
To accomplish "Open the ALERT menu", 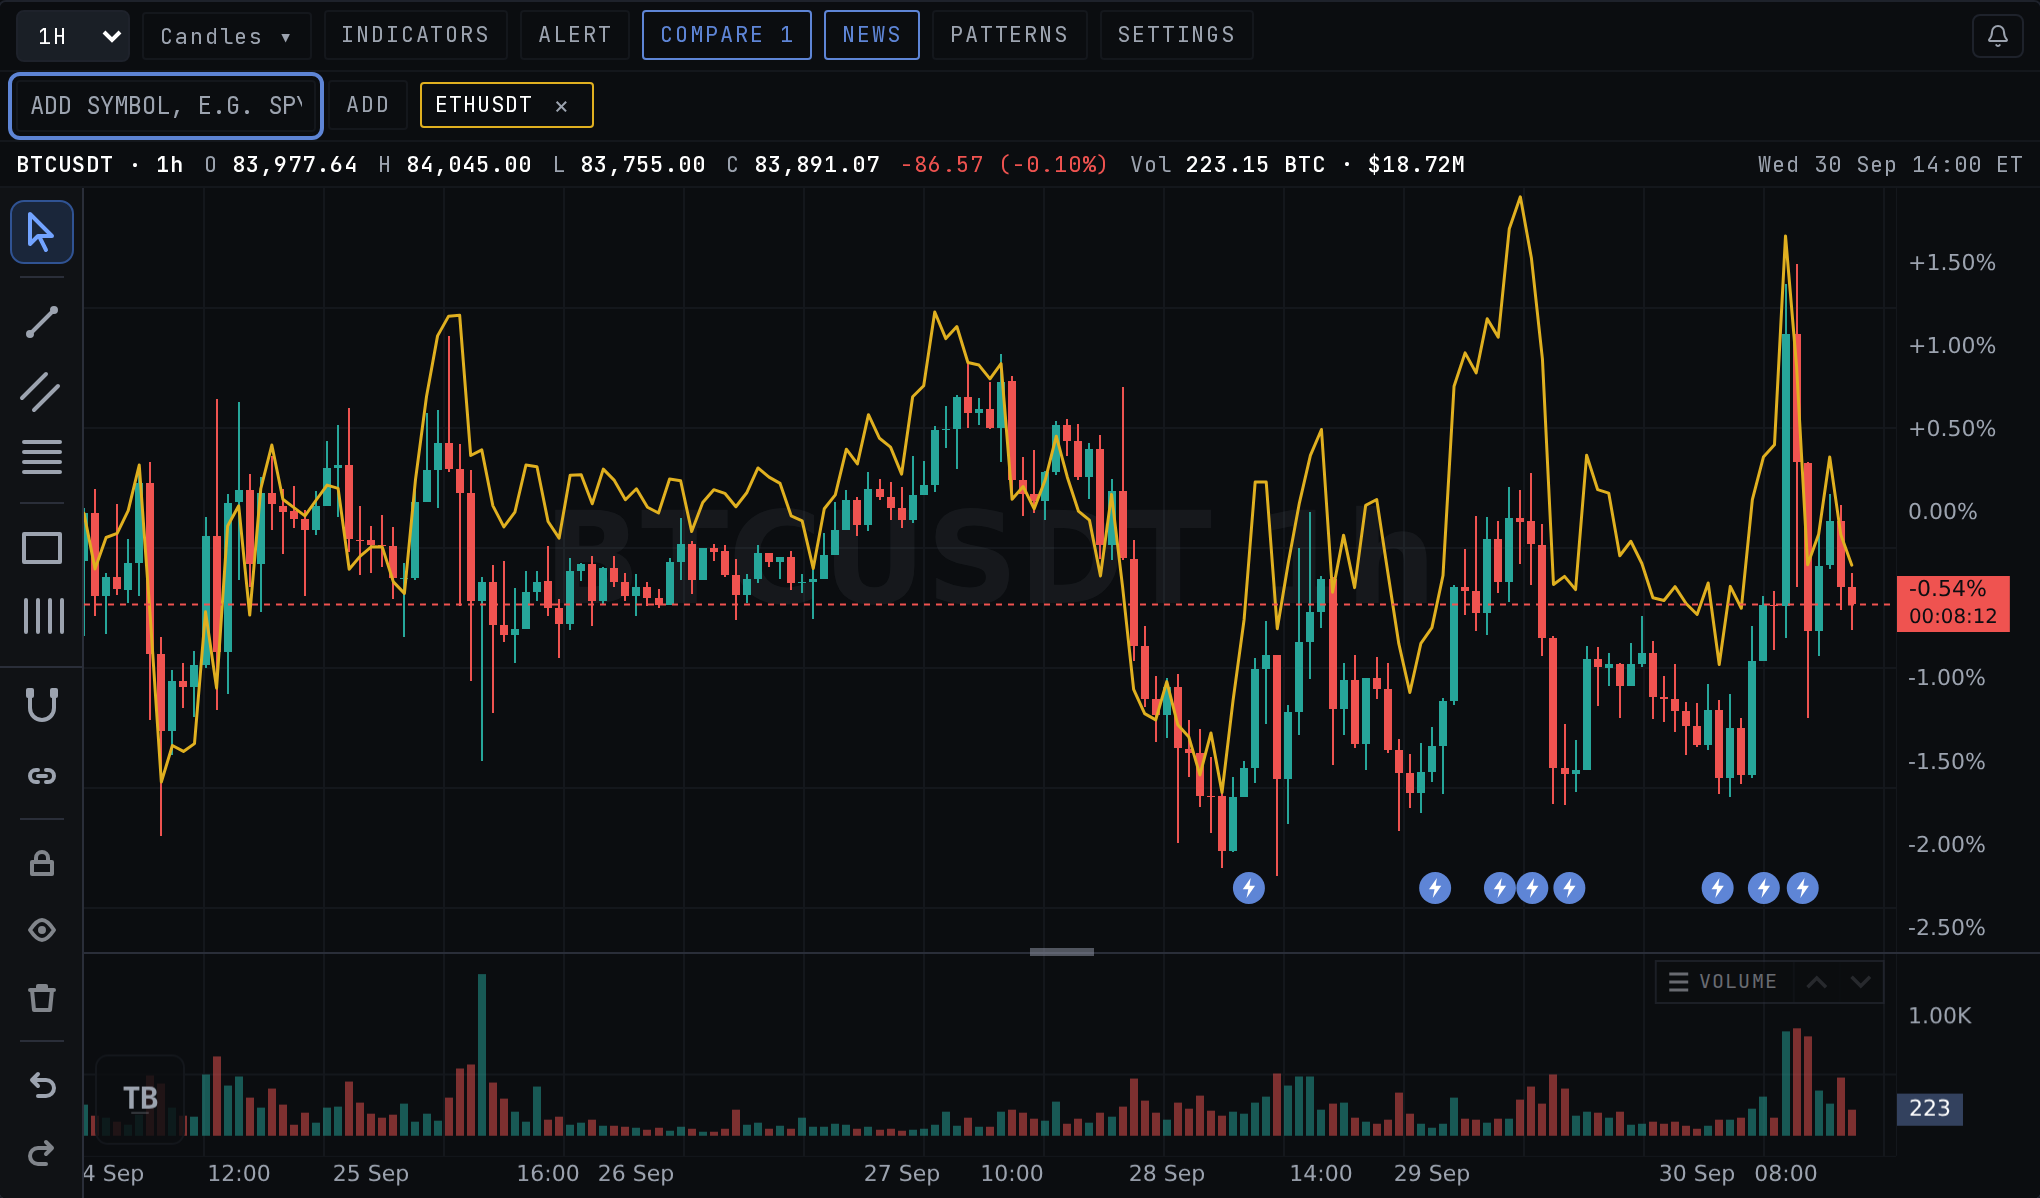I will [575, 35].
